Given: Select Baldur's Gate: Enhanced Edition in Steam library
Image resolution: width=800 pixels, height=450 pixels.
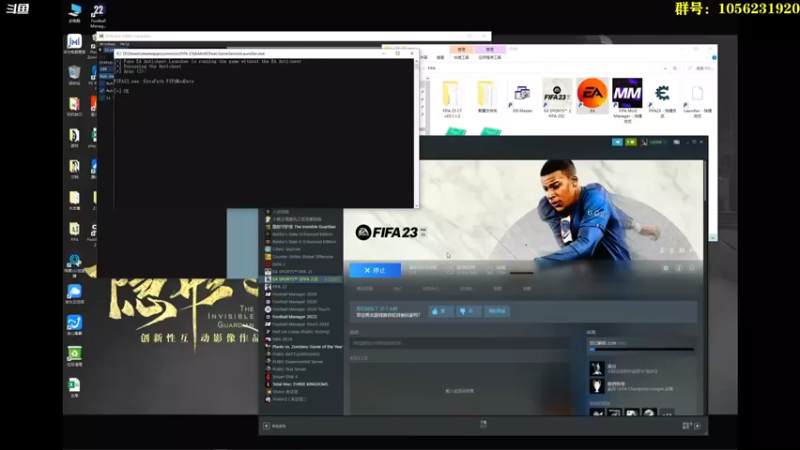Looking at the screenshot, I should click(x=302, y=234).
